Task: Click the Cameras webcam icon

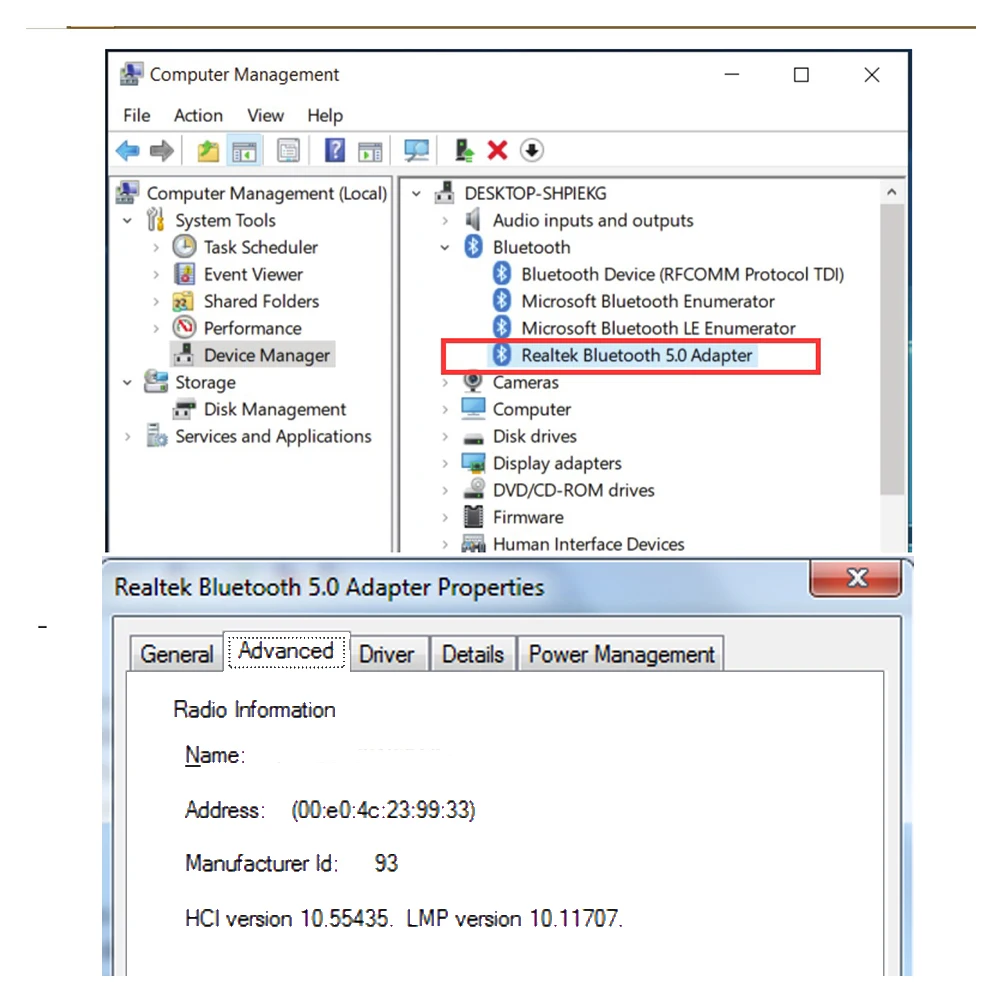Action: click(472, 382)
